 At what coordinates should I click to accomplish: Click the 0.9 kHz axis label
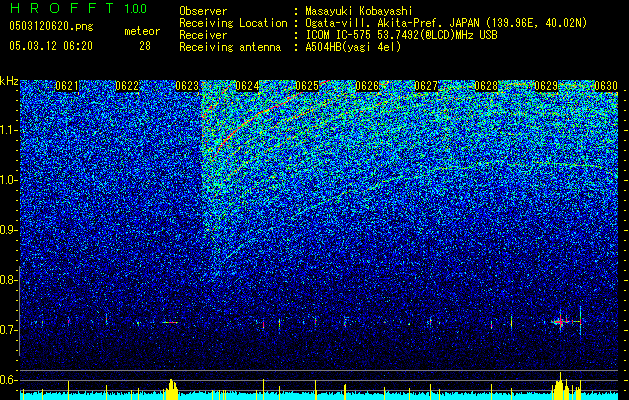point(8,230)
